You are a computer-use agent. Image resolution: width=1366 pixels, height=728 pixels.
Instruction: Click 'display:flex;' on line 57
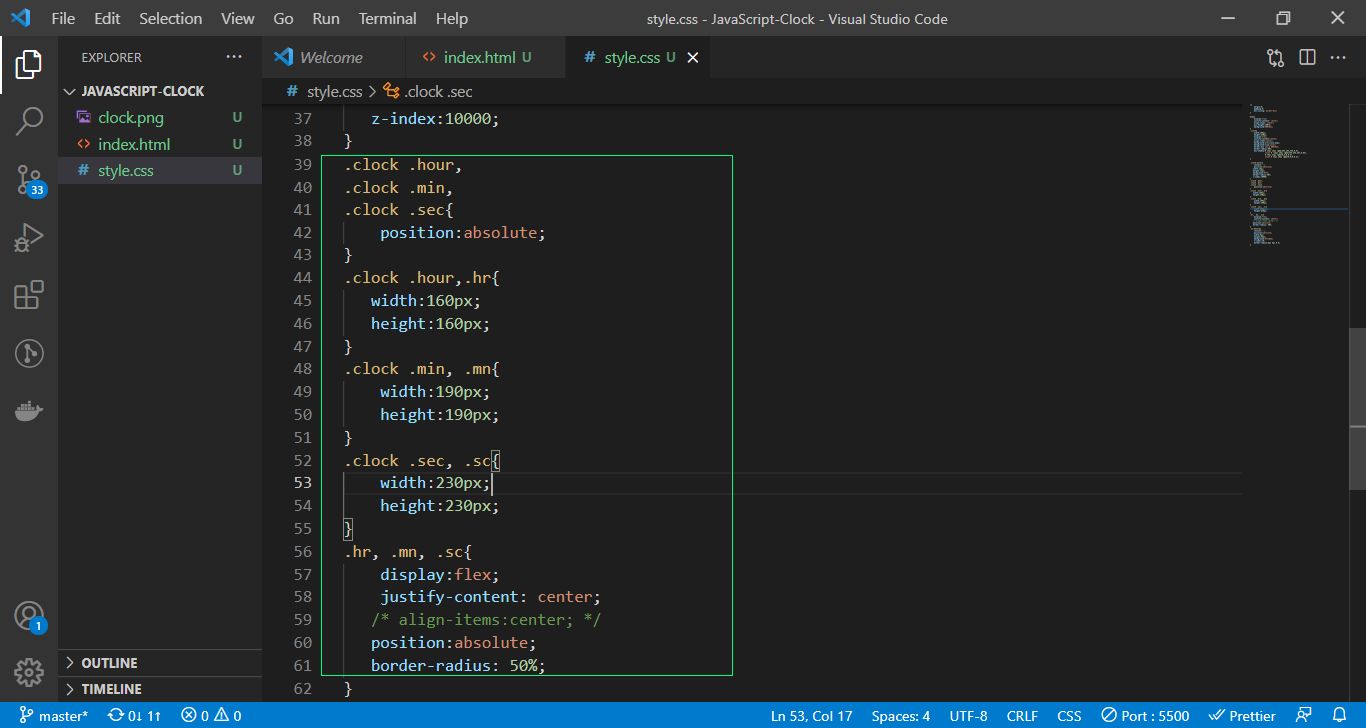[x=439, y=574]
